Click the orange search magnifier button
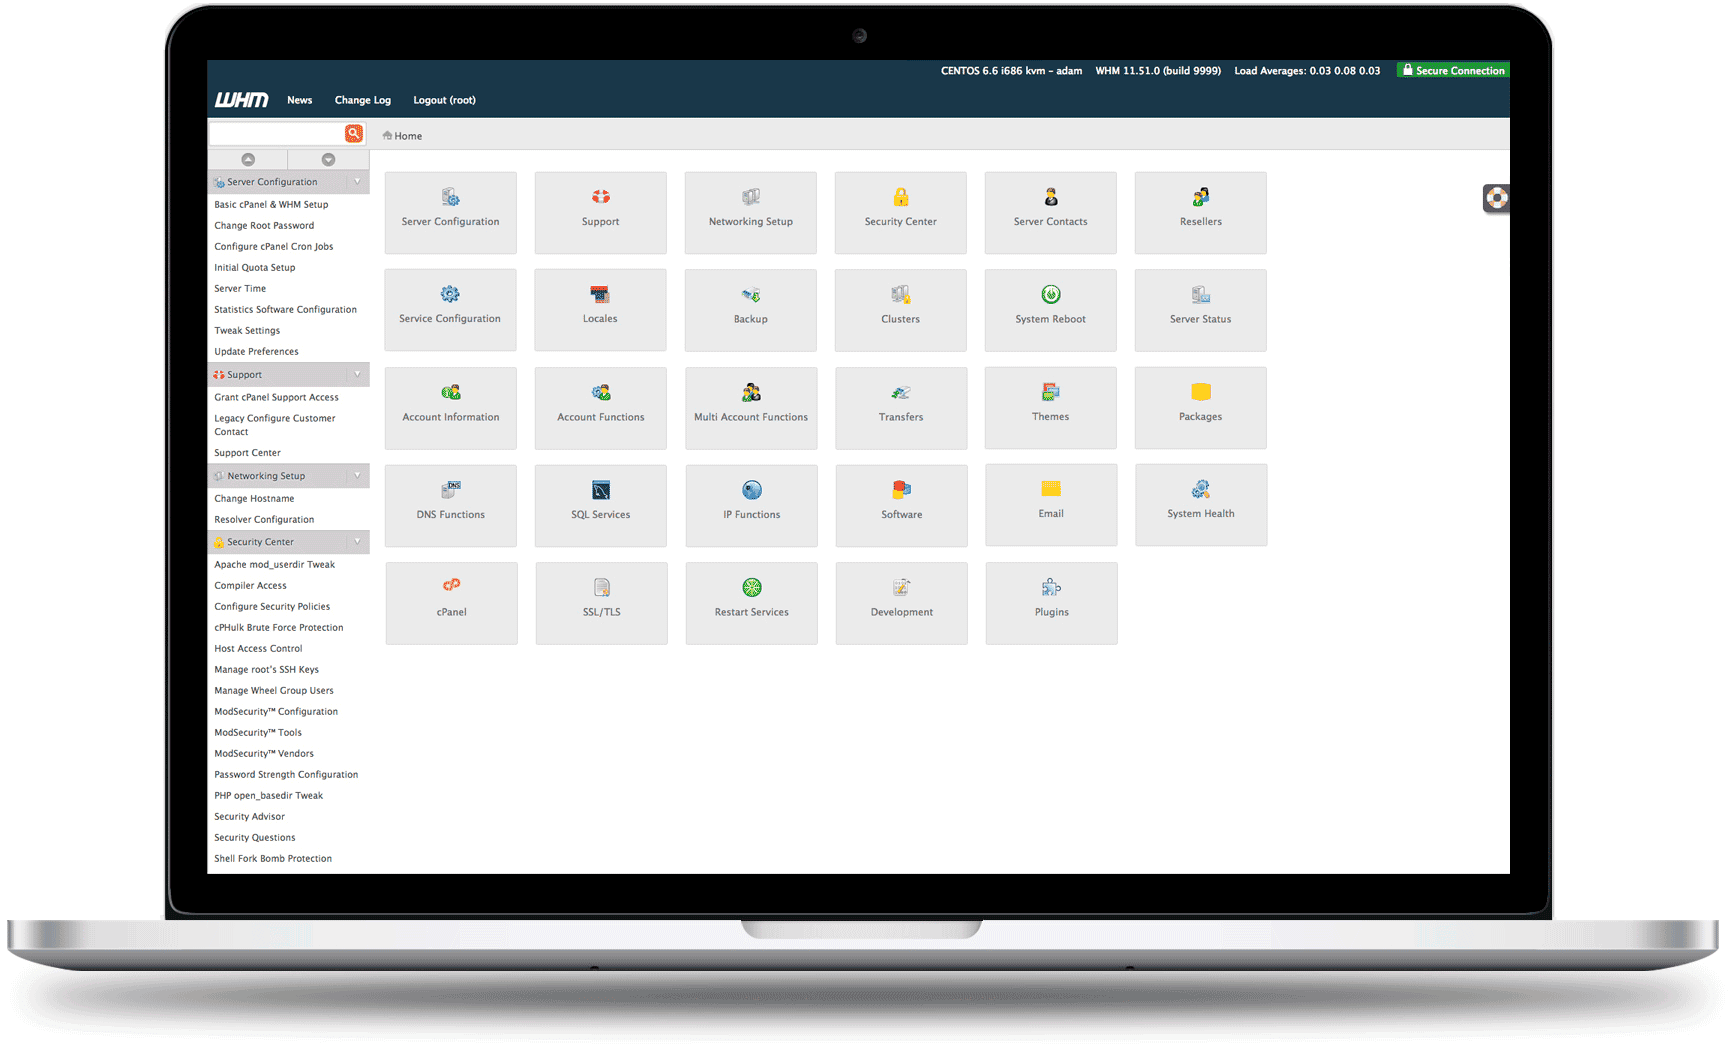Screen dimensions: 1735x1051 click(354, 134)
